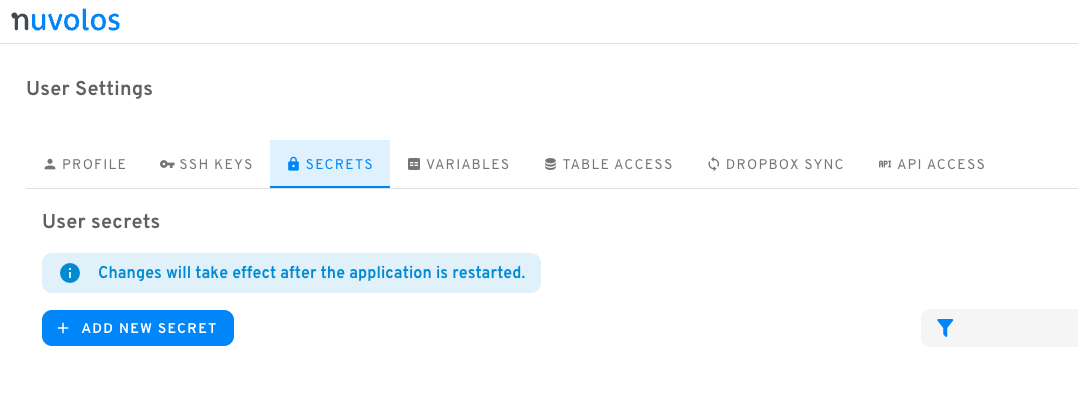Open the API Access tab
The width and height of the screenshot is (1078, 400).
click(932, 164)
